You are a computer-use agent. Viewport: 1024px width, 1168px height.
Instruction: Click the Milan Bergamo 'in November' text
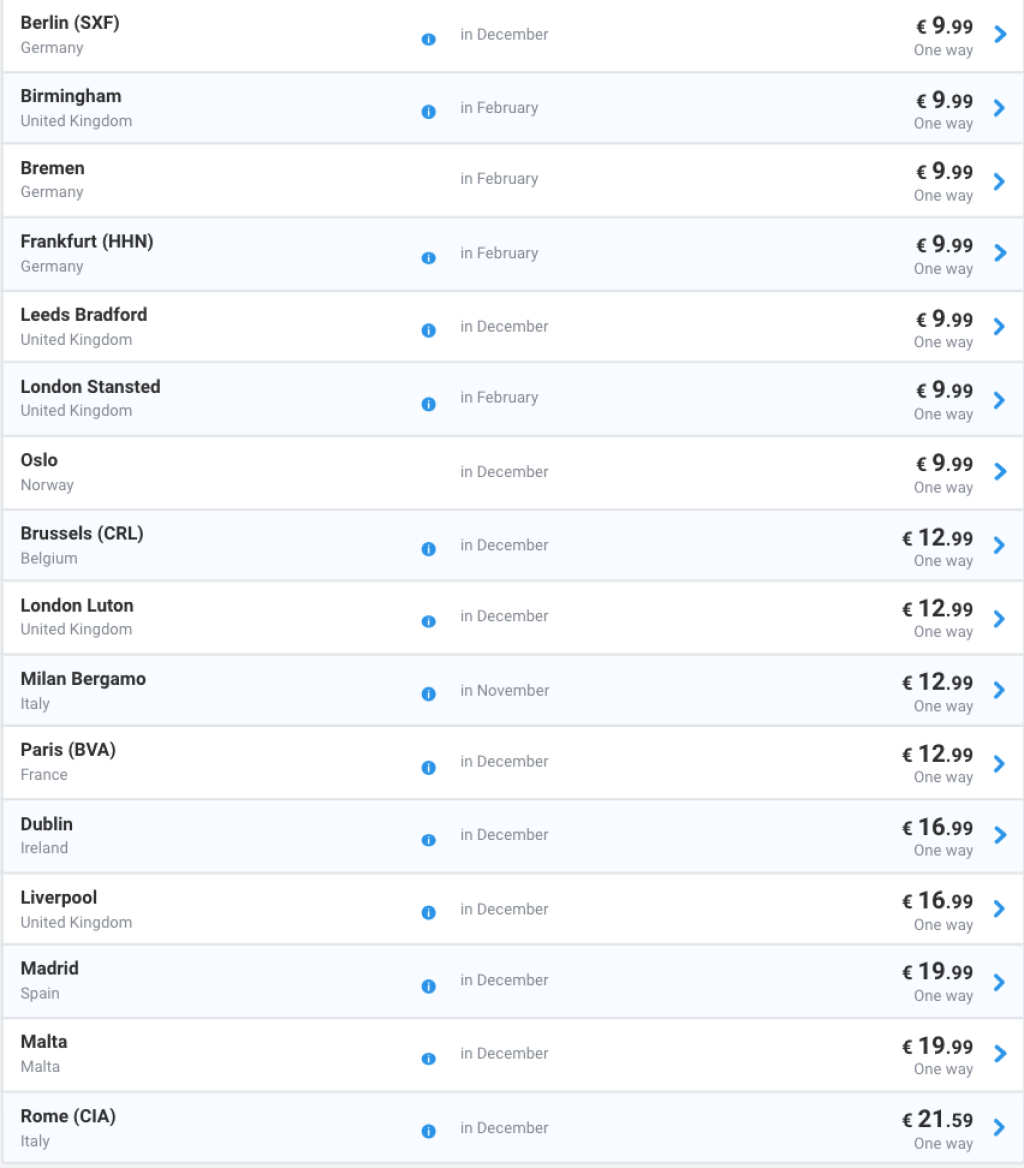504,690
